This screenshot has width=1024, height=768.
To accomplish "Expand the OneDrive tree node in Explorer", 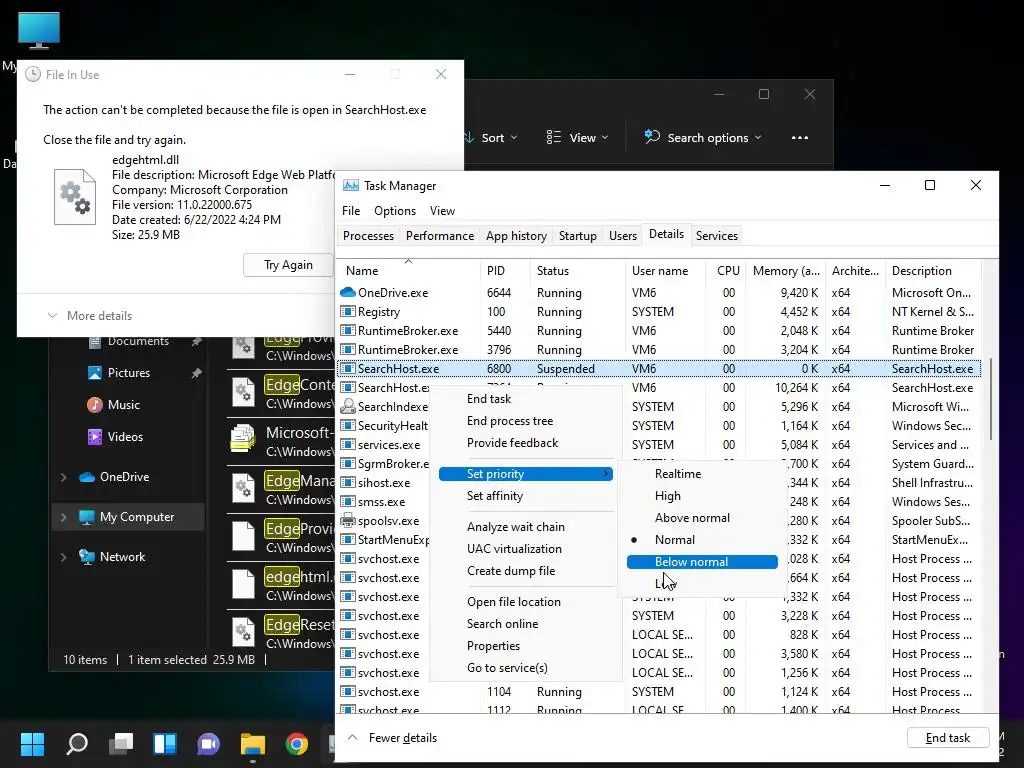I will [x=63, y=477].
